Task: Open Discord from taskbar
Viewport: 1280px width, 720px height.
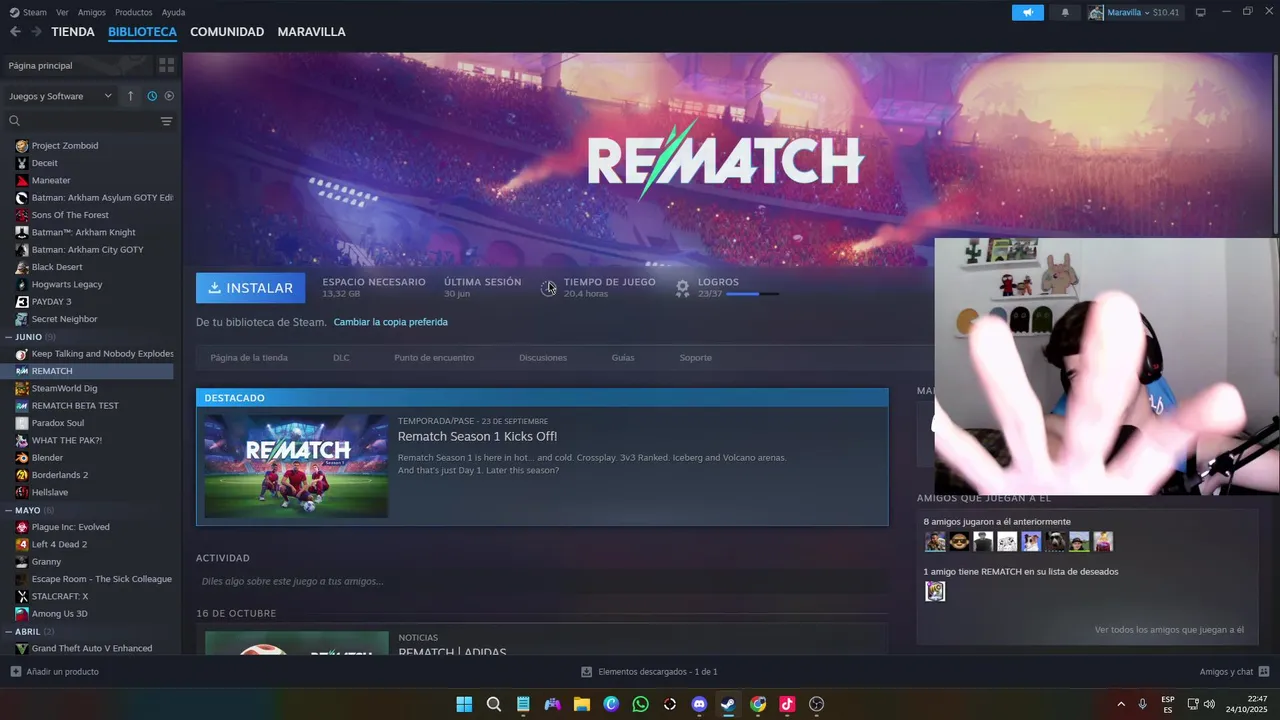Action: tap(699, 704)
